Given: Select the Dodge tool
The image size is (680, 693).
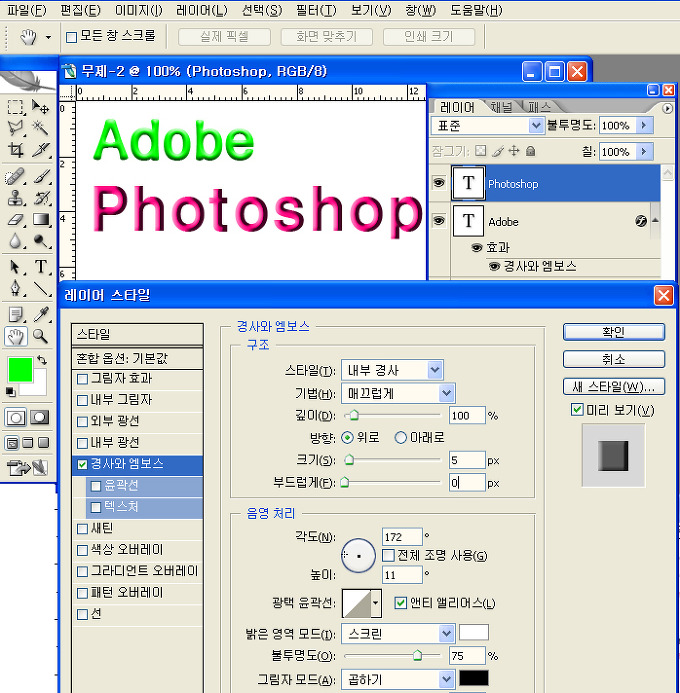Looking at the screenshot, I should click(40, 241).
